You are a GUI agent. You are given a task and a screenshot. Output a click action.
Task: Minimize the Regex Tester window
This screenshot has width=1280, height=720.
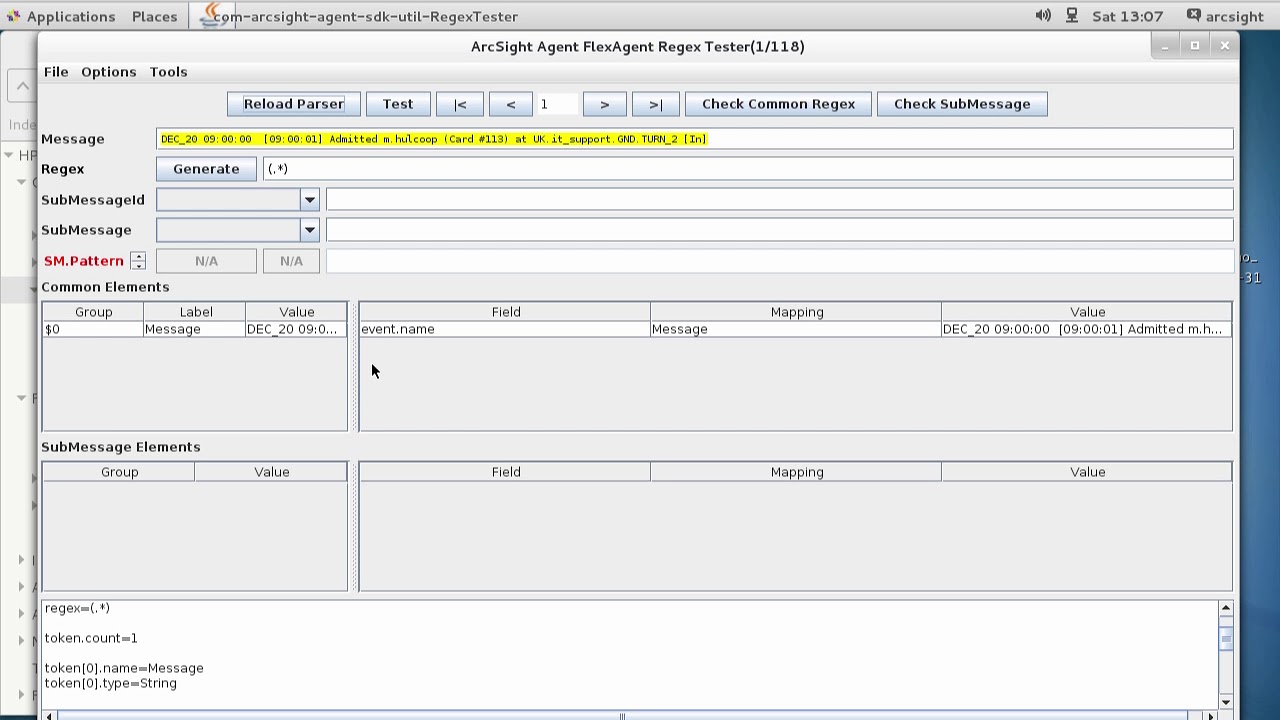tap(1165, 46)
